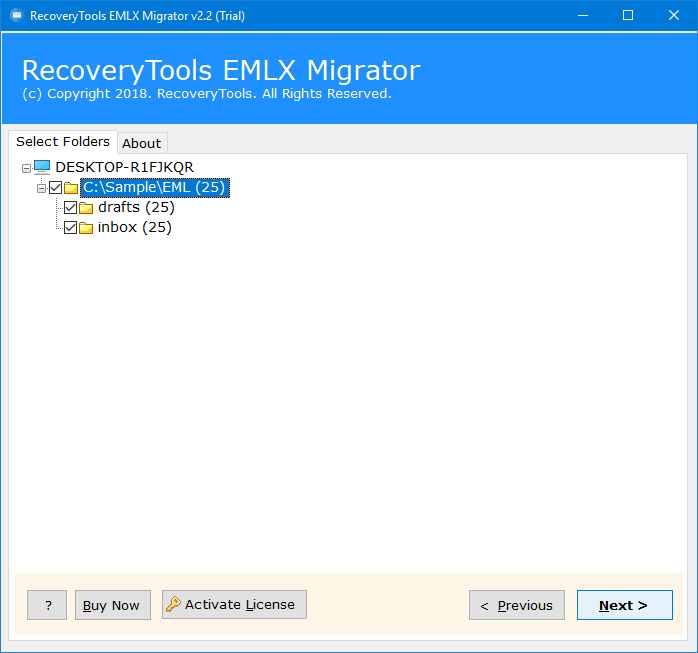
Task: Select the drafts (25) tree row
Action: pos(136,207)
